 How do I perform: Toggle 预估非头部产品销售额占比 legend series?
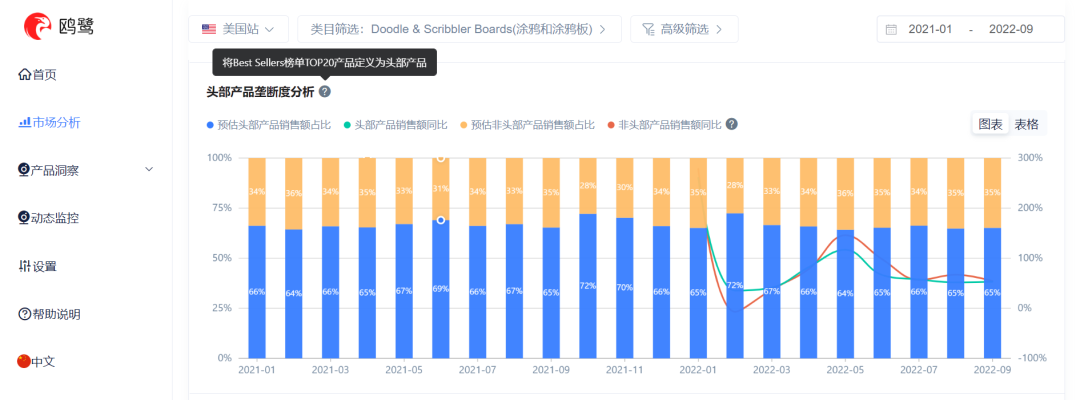coord(527,125)
